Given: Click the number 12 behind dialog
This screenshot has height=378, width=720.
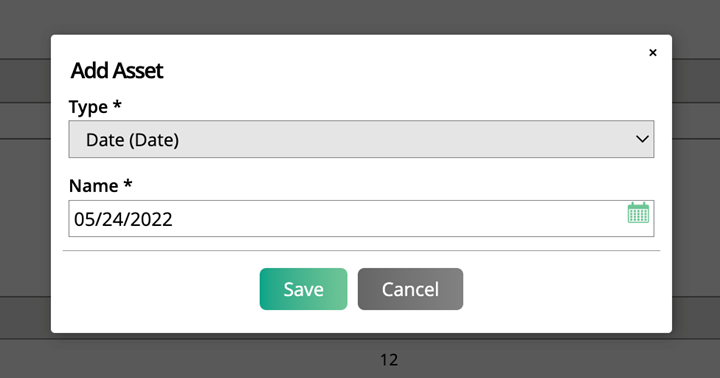Looking at the screenshot, I should [x=389, y=360].
